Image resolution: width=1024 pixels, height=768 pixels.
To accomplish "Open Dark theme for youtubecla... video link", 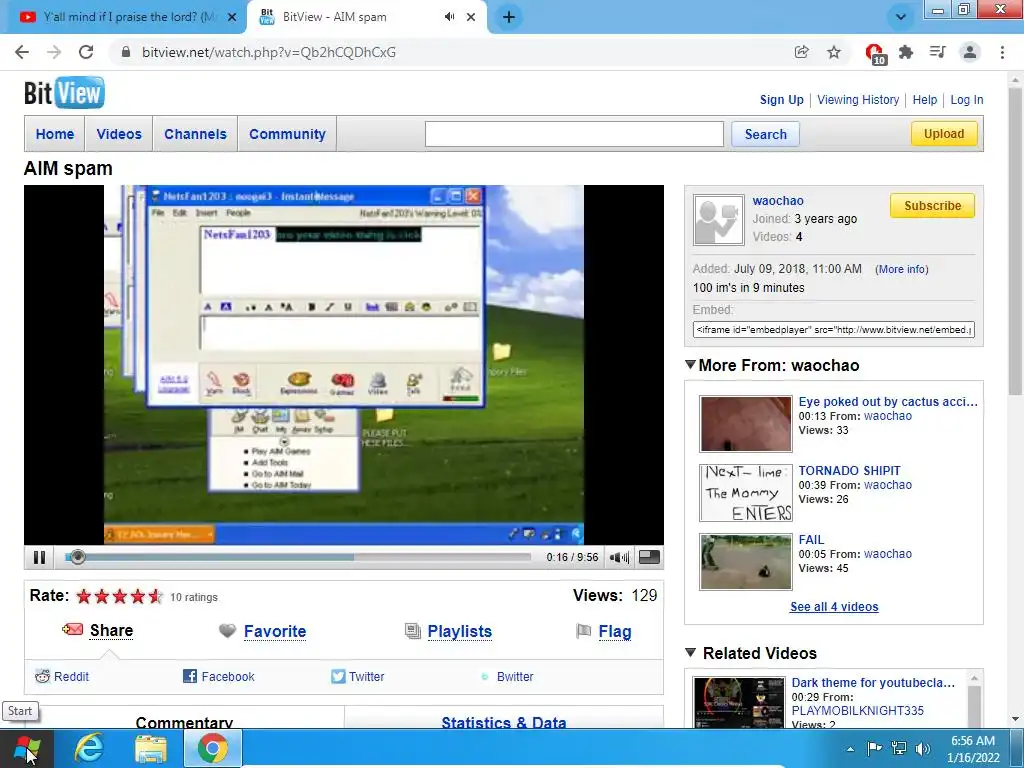I will coord(873,682).
